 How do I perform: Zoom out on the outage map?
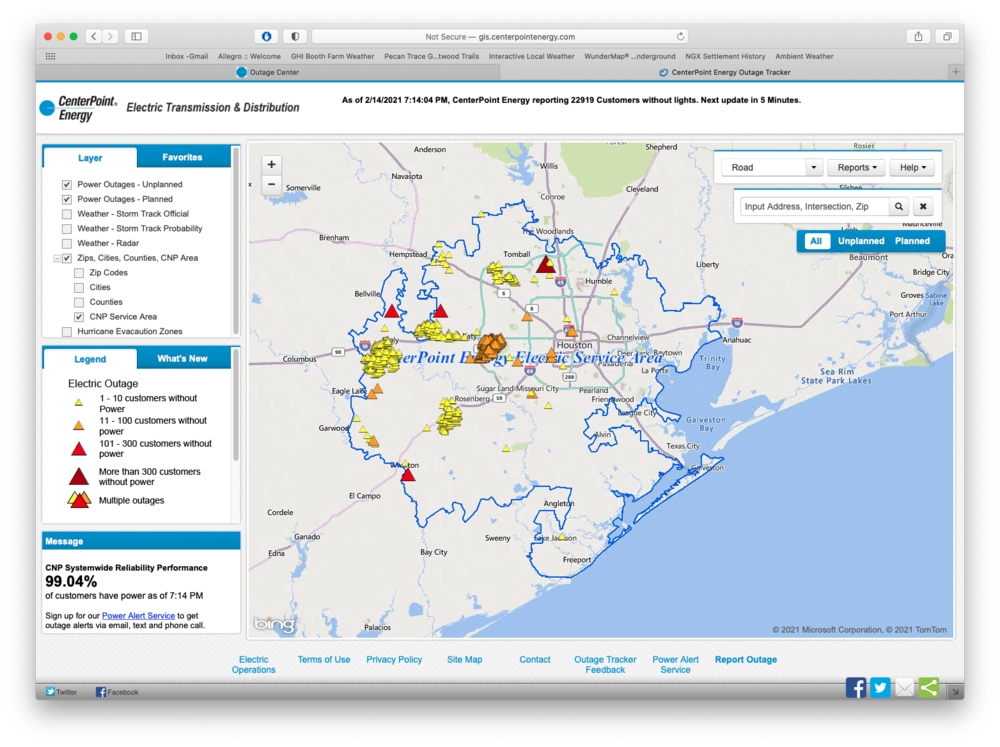click(x=272, y=185)
